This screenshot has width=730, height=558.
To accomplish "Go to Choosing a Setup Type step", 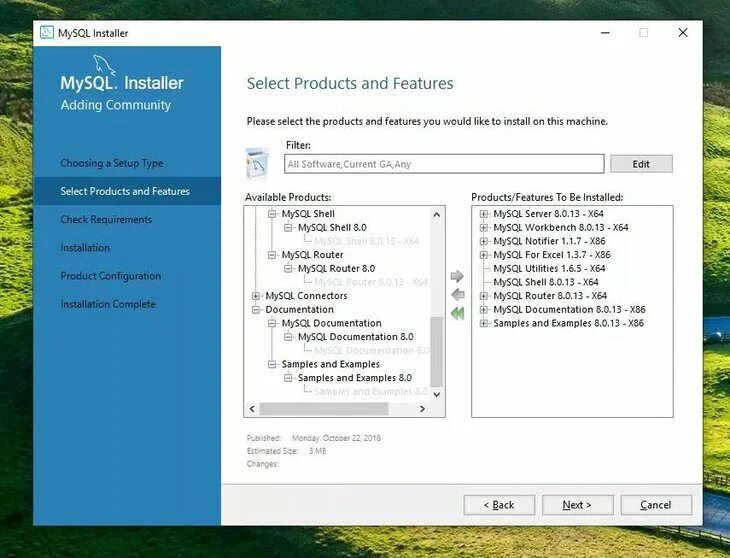I will 112,163.
